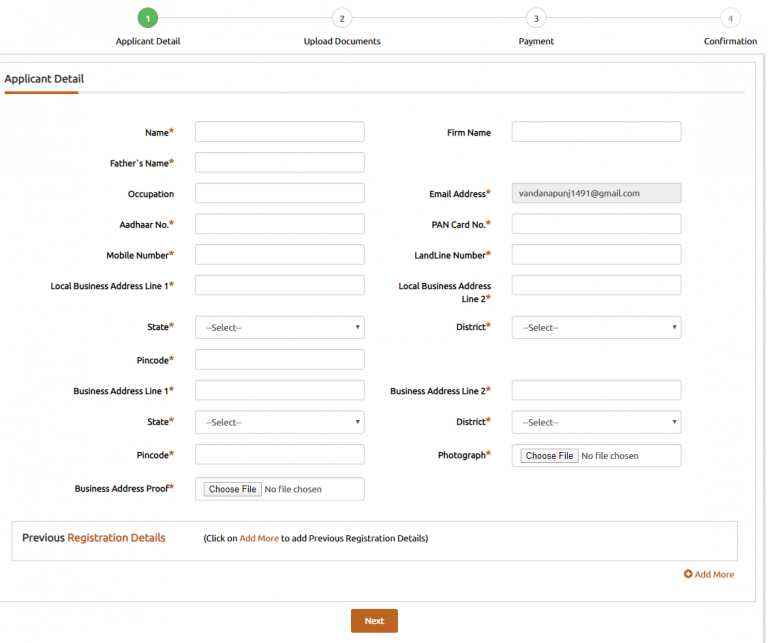Image resolution: width=768 pixels, height=643 pixels.
Task: Click the plus icon beside Add More
Action: click(688, 574)
